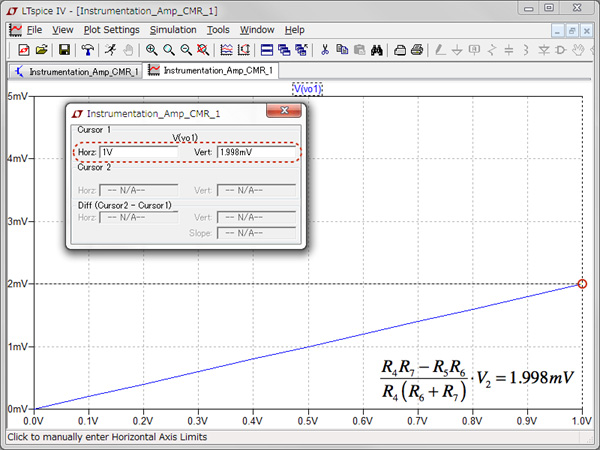Open the Plot Settings menu
Image resolution: width=600 pixels, height=450 pixels.
111,30
